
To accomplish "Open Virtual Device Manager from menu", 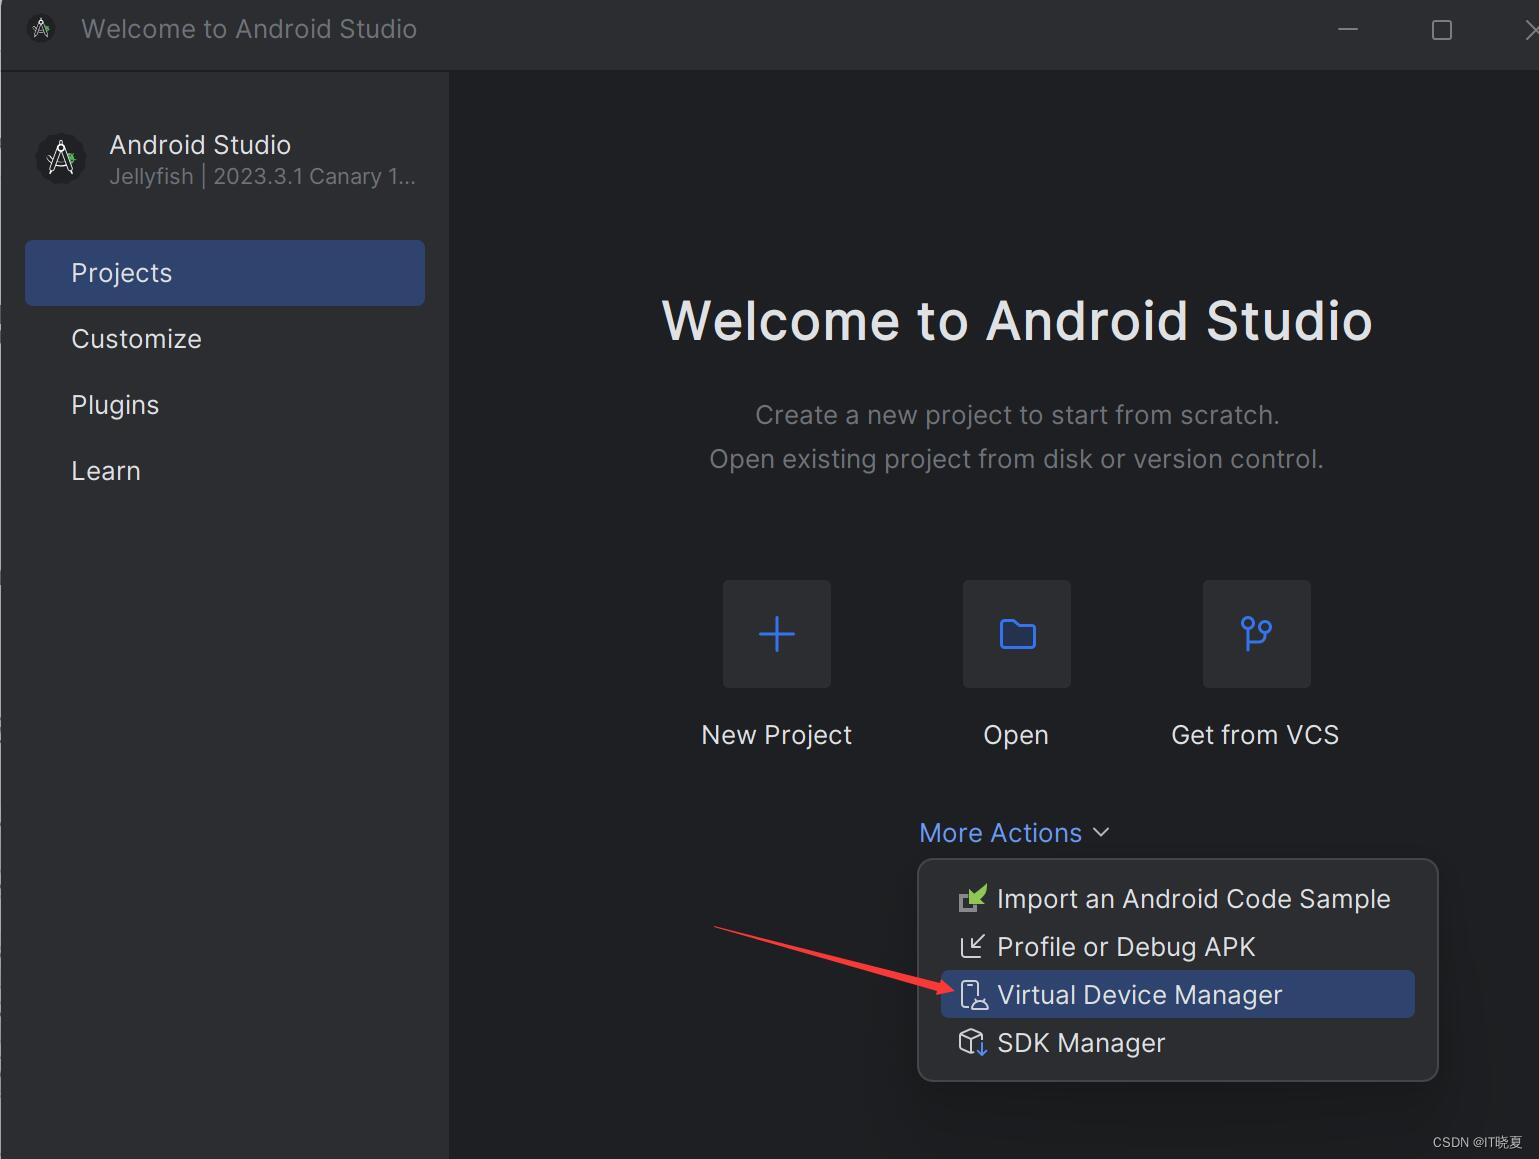I will click(1178, 994).
